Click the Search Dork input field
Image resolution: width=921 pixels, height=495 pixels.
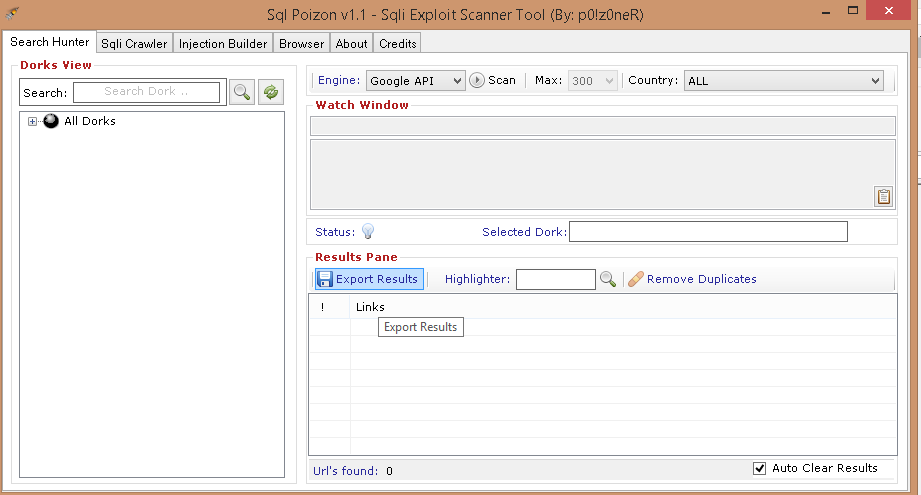pos(146,92)
